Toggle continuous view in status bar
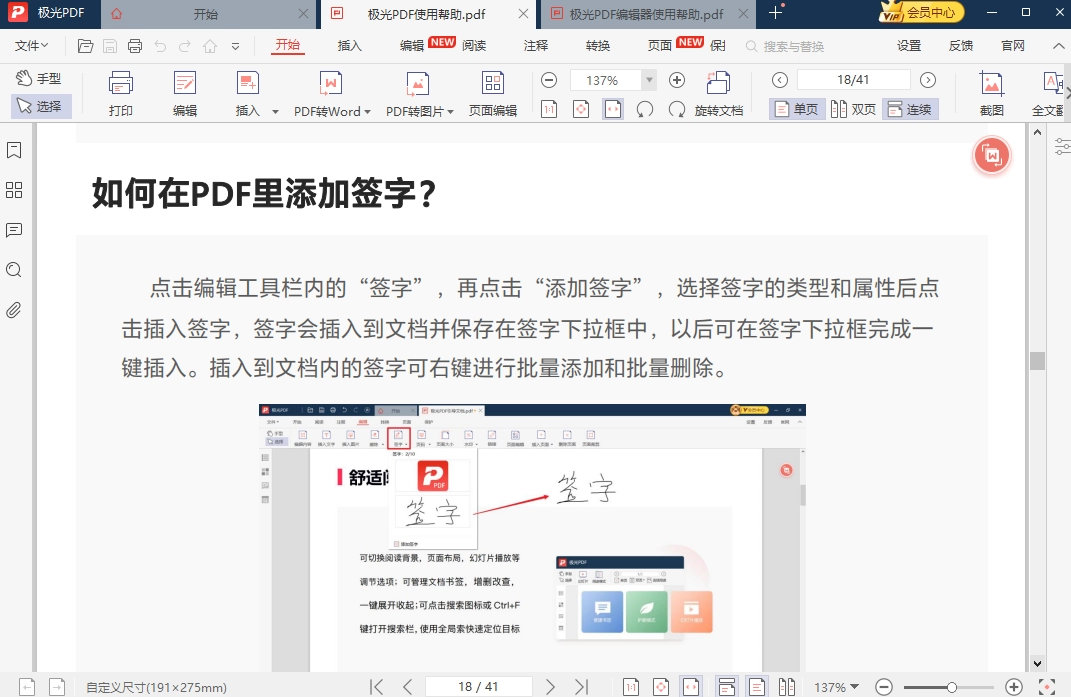The width and height of the screenshot is (1071, 697). coord(726,687)
